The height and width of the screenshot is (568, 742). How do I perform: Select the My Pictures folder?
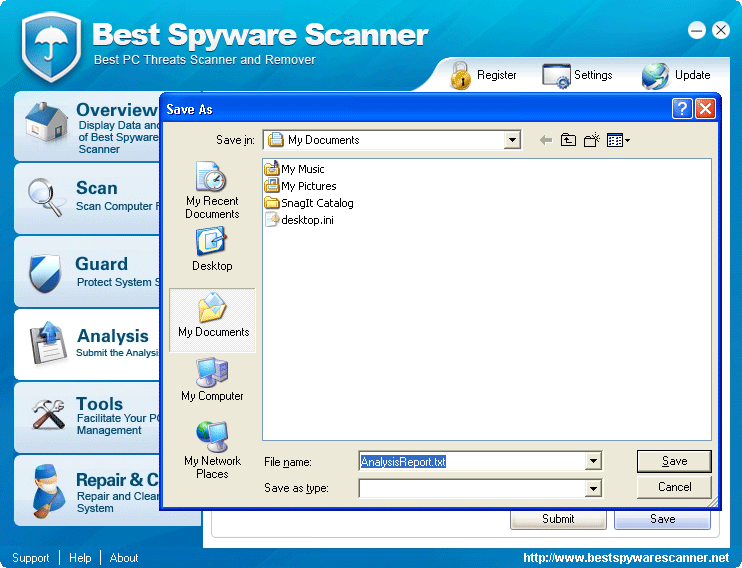click(x=300, y=186)
